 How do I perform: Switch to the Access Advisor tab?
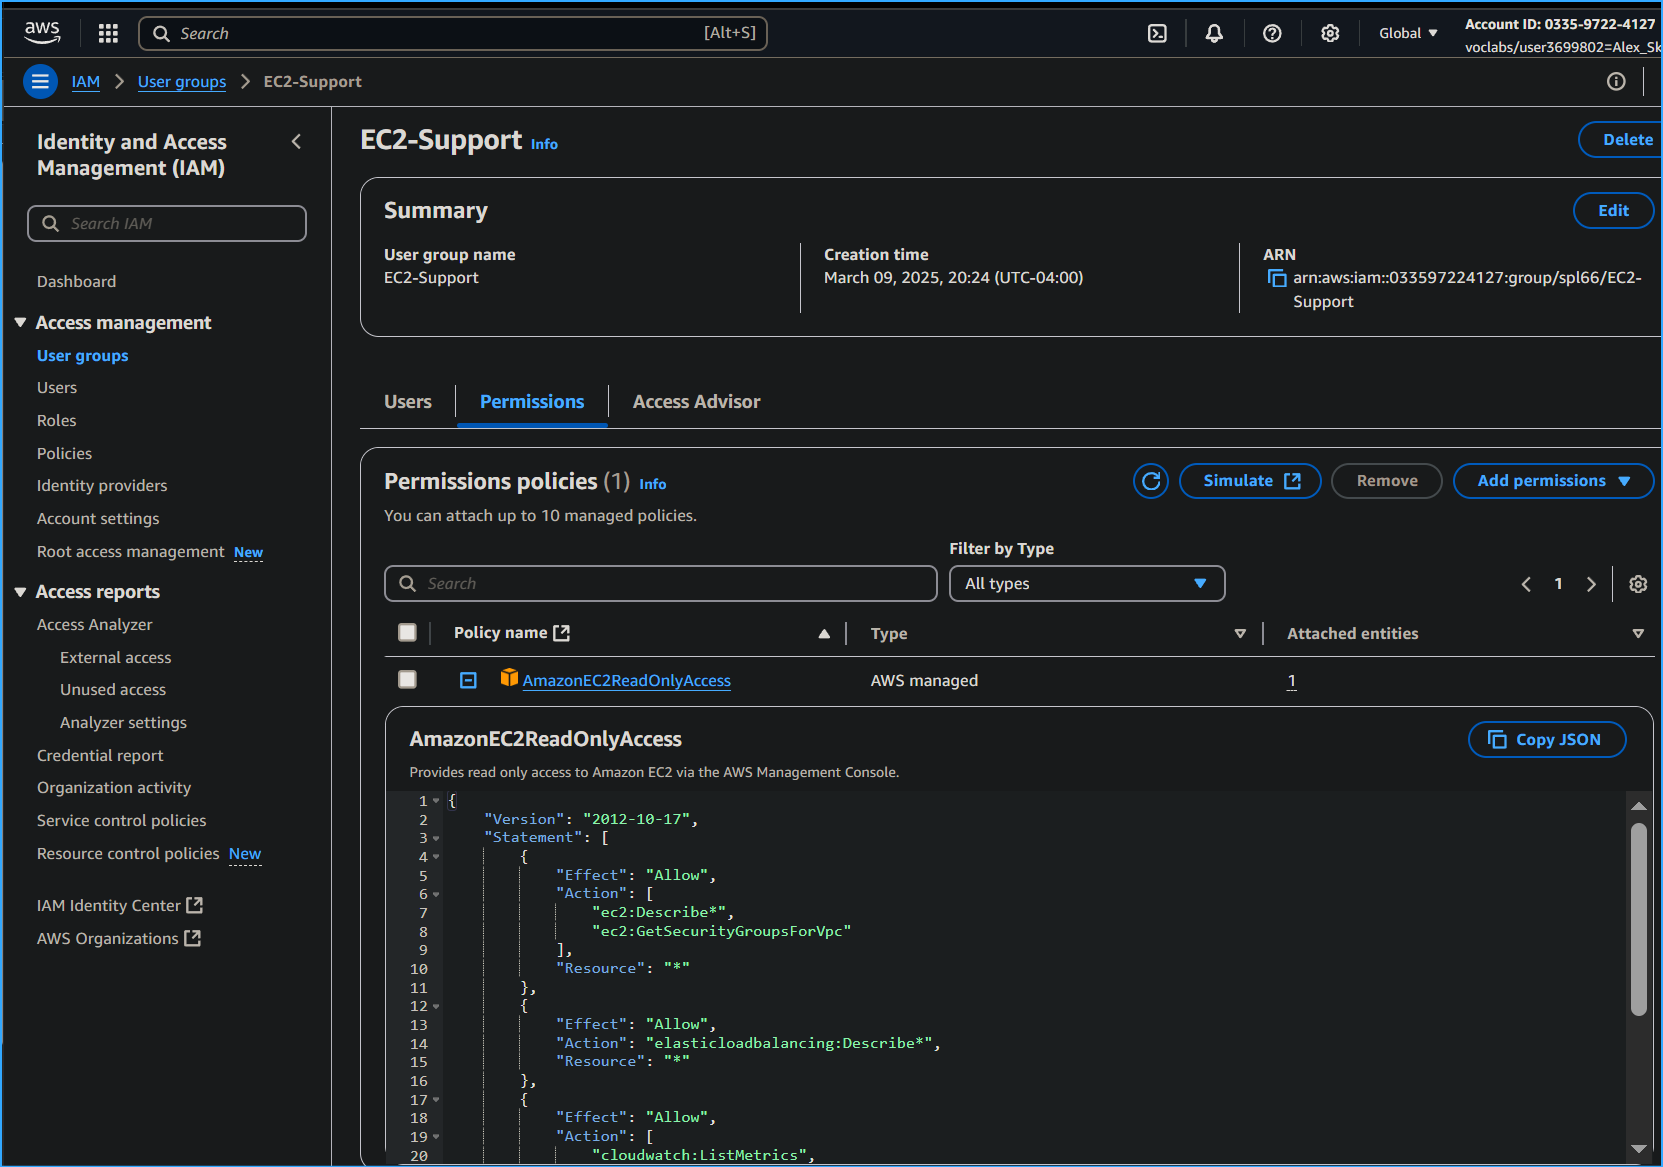pyautogui.click(x=696, y=401)
